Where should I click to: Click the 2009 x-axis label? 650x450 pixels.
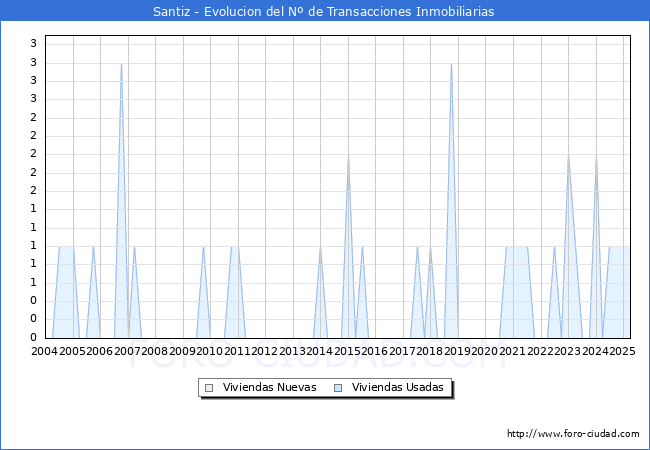click(182, 351)
